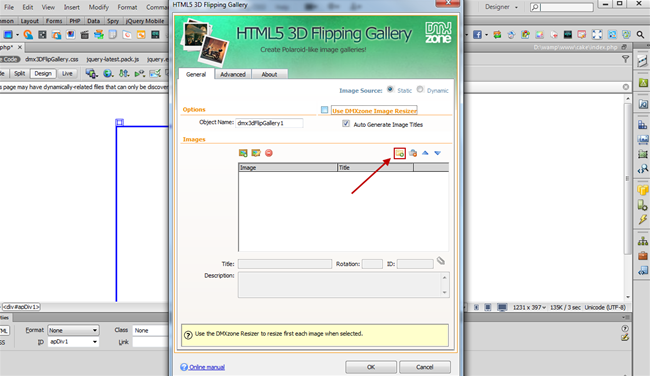Open the About tab

tap(269, 74)
